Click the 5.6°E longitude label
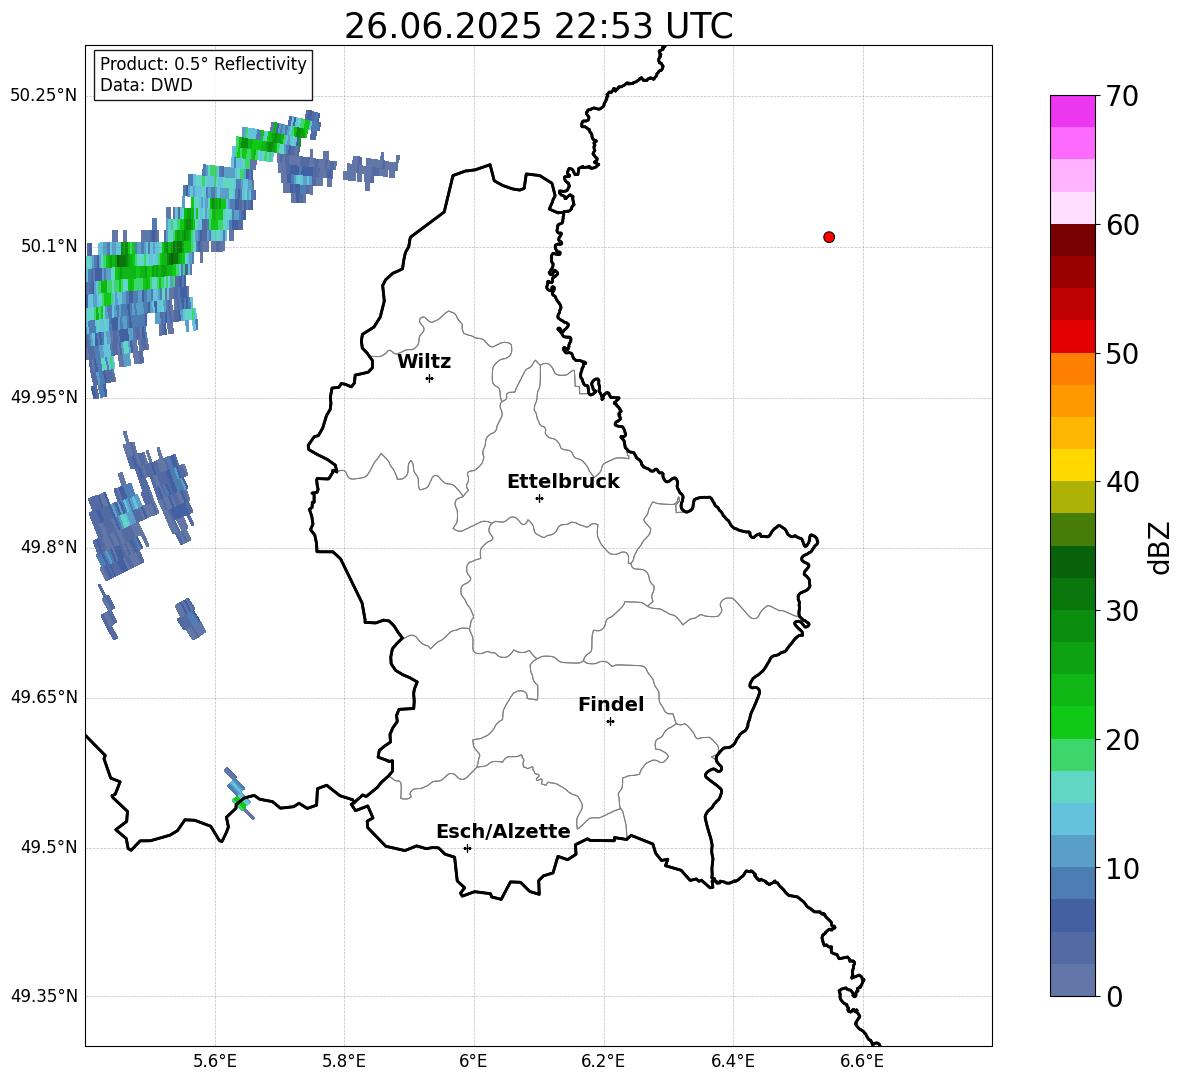 pyautogui.click(x=215, y=1061)
